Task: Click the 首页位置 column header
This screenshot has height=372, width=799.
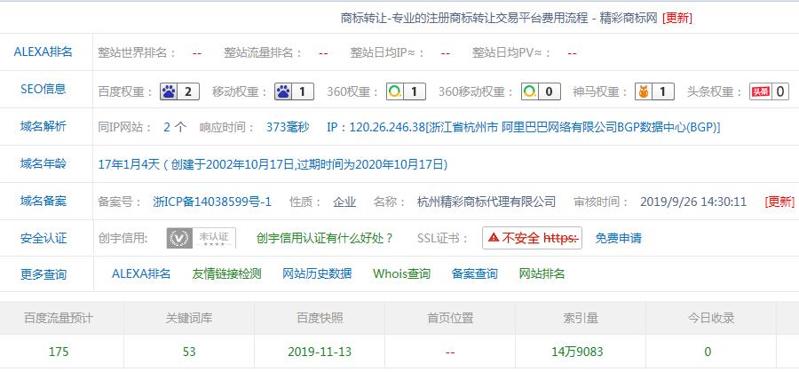Action: pyautogui.click(x=450, y=318)
